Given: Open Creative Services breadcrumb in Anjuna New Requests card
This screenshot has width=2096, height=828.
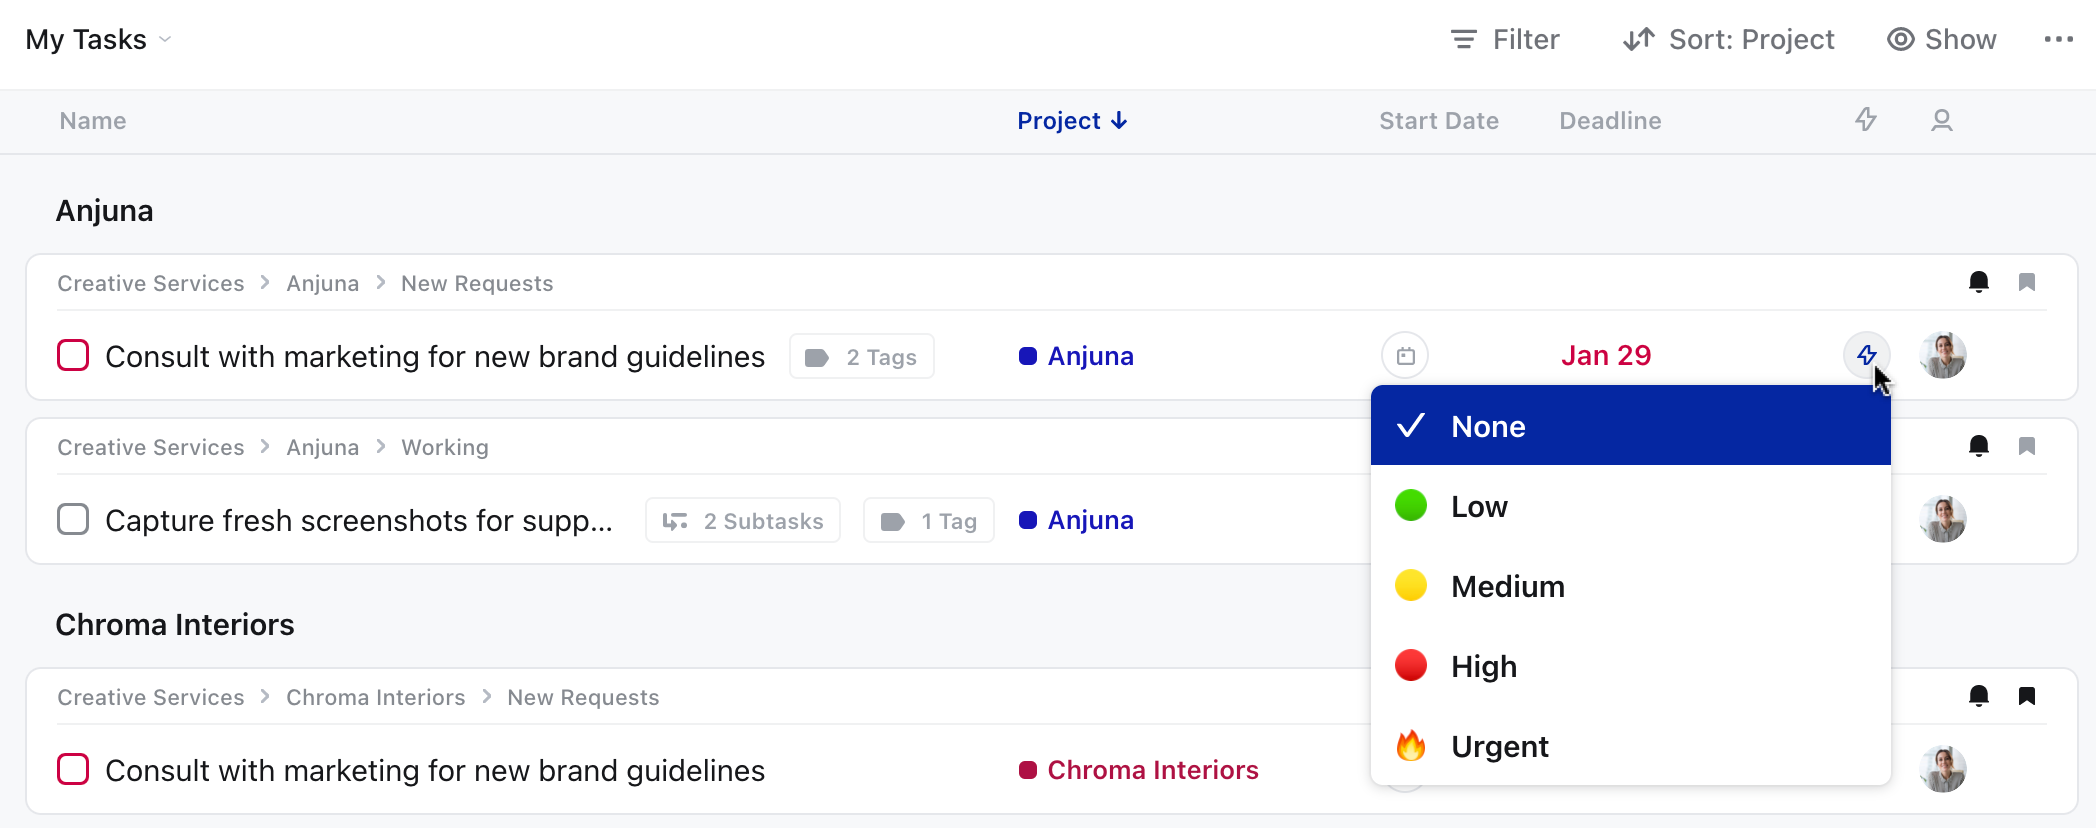Looking at the screenshot, I should pyautogui.click(x=150, y=284).
